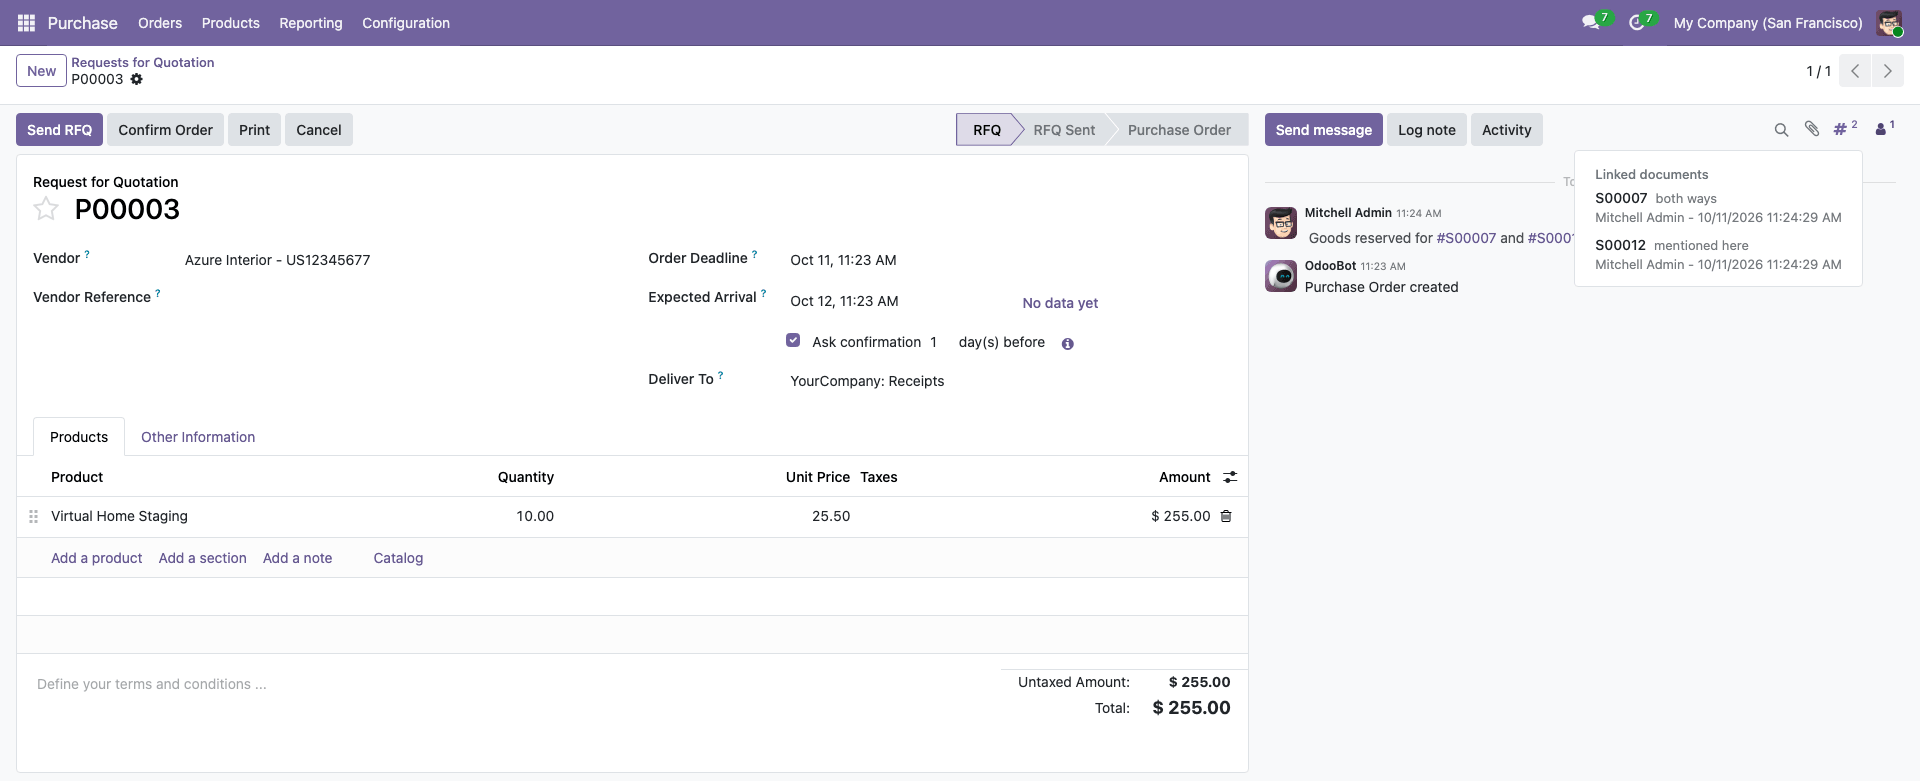Click the gear icon next to P00003
Screen dimensions: 1920x781
(x=137, y=79)
